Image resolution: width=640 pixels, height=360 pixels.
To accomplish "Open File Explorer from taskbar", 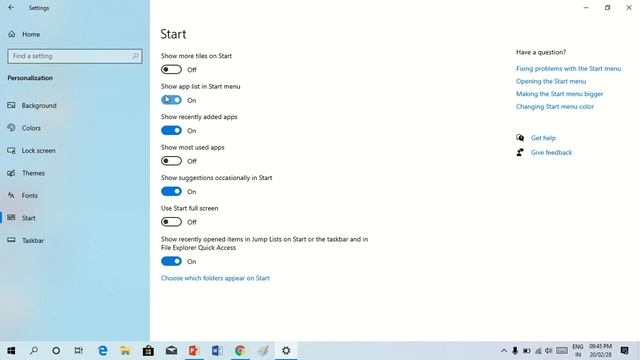I will click(125, 351).
